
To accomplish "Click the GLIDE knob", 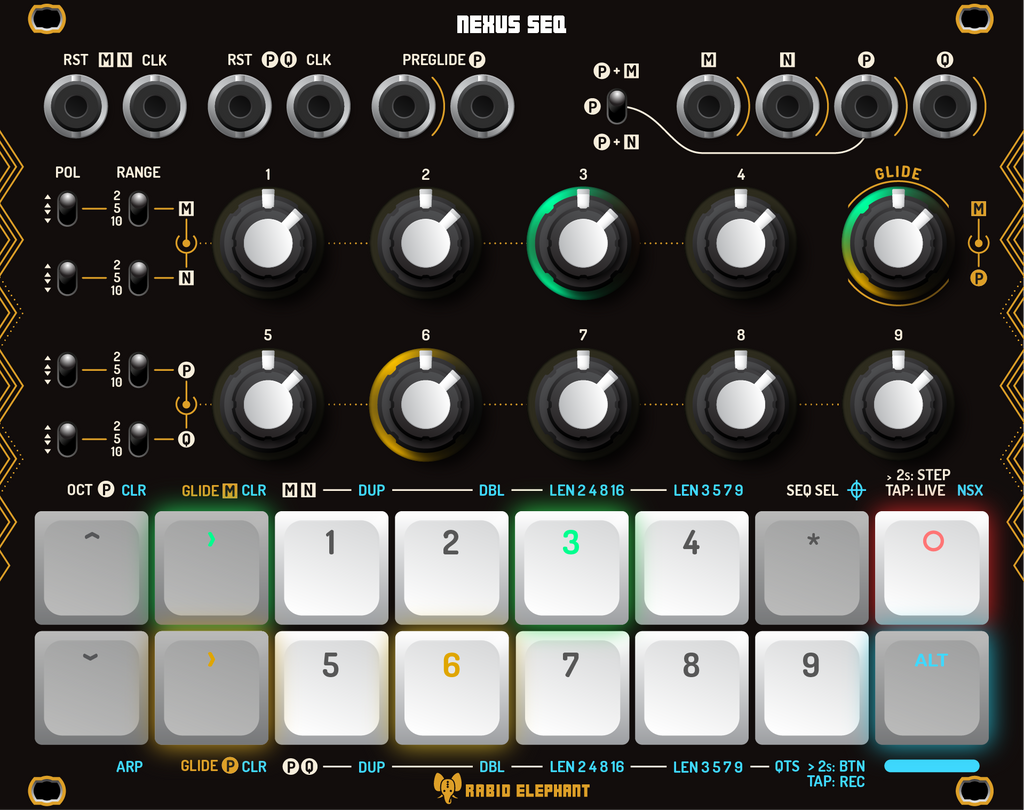I will (898, 243).
